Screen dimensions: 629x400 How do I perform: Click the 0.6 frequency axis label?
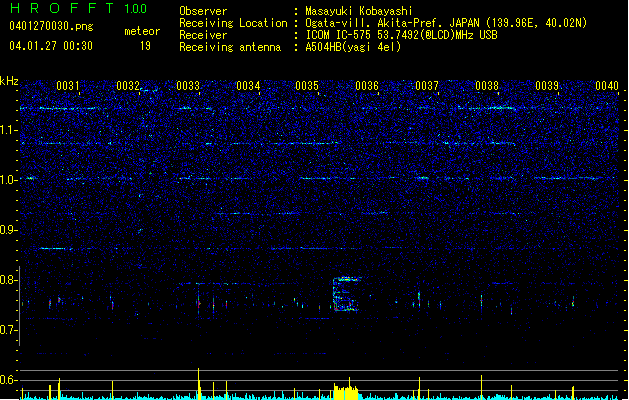coord(8,380)
